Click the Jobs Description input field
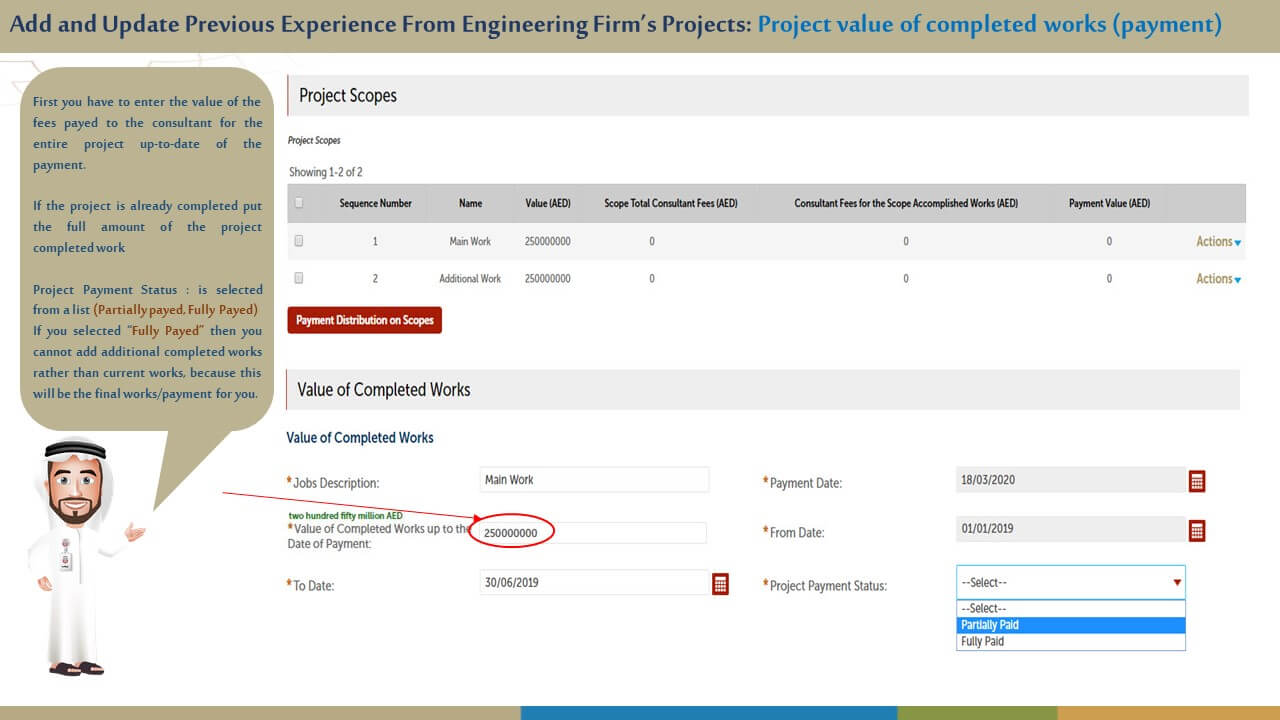Image resolution: width=1280 pixels, height=720 pixels. click(x=594, y=480)
